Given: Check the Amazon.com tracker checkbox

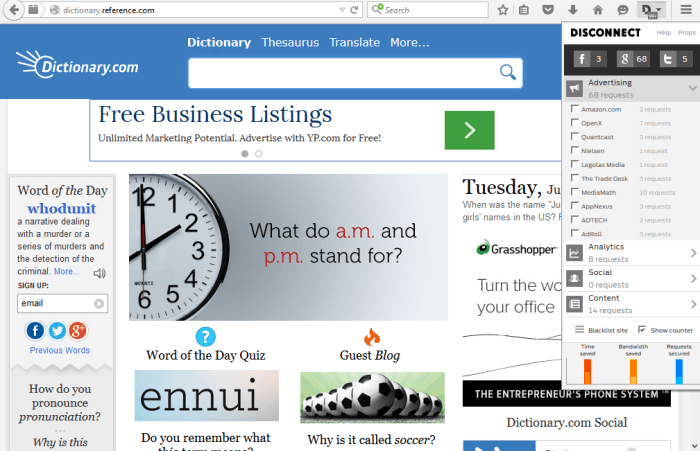Looking at the screenshot, I should [x=574, y=109].
